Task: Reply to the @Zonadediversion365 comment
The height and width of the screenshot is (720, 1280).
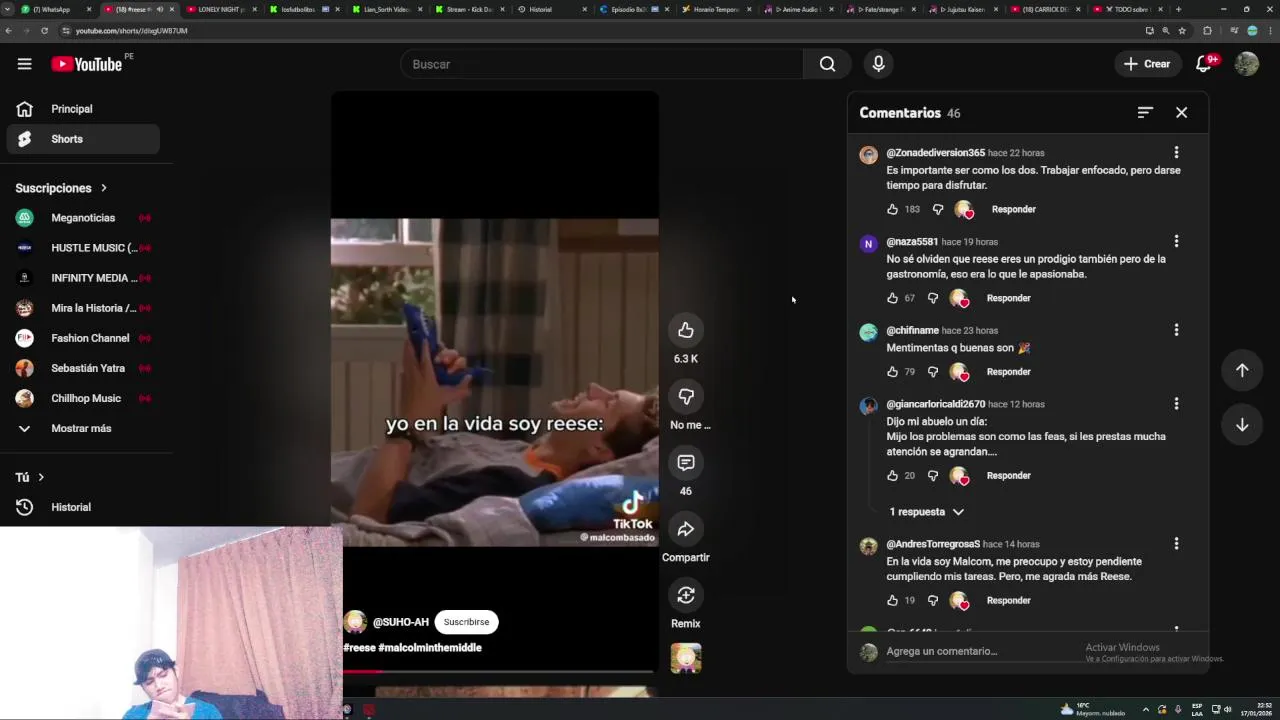Action: [x=1013, y=209]
